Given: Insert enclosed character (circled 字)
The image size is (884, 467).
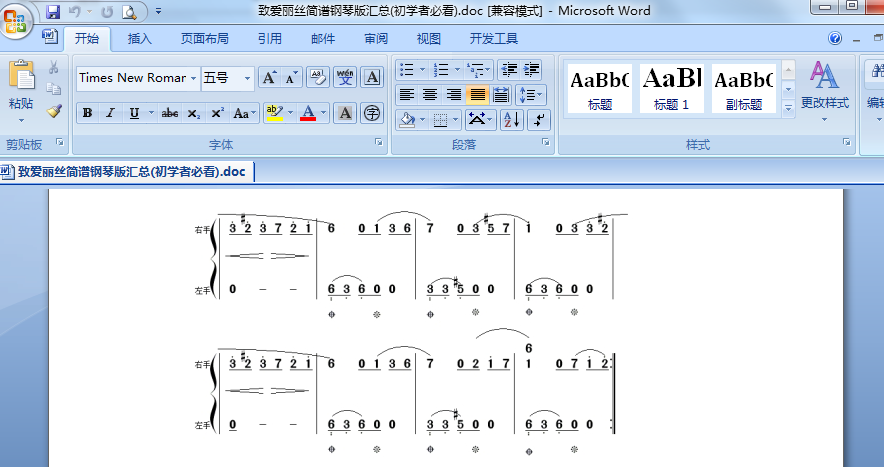Looking at the screenshot, I should click(x=372, y=113).
